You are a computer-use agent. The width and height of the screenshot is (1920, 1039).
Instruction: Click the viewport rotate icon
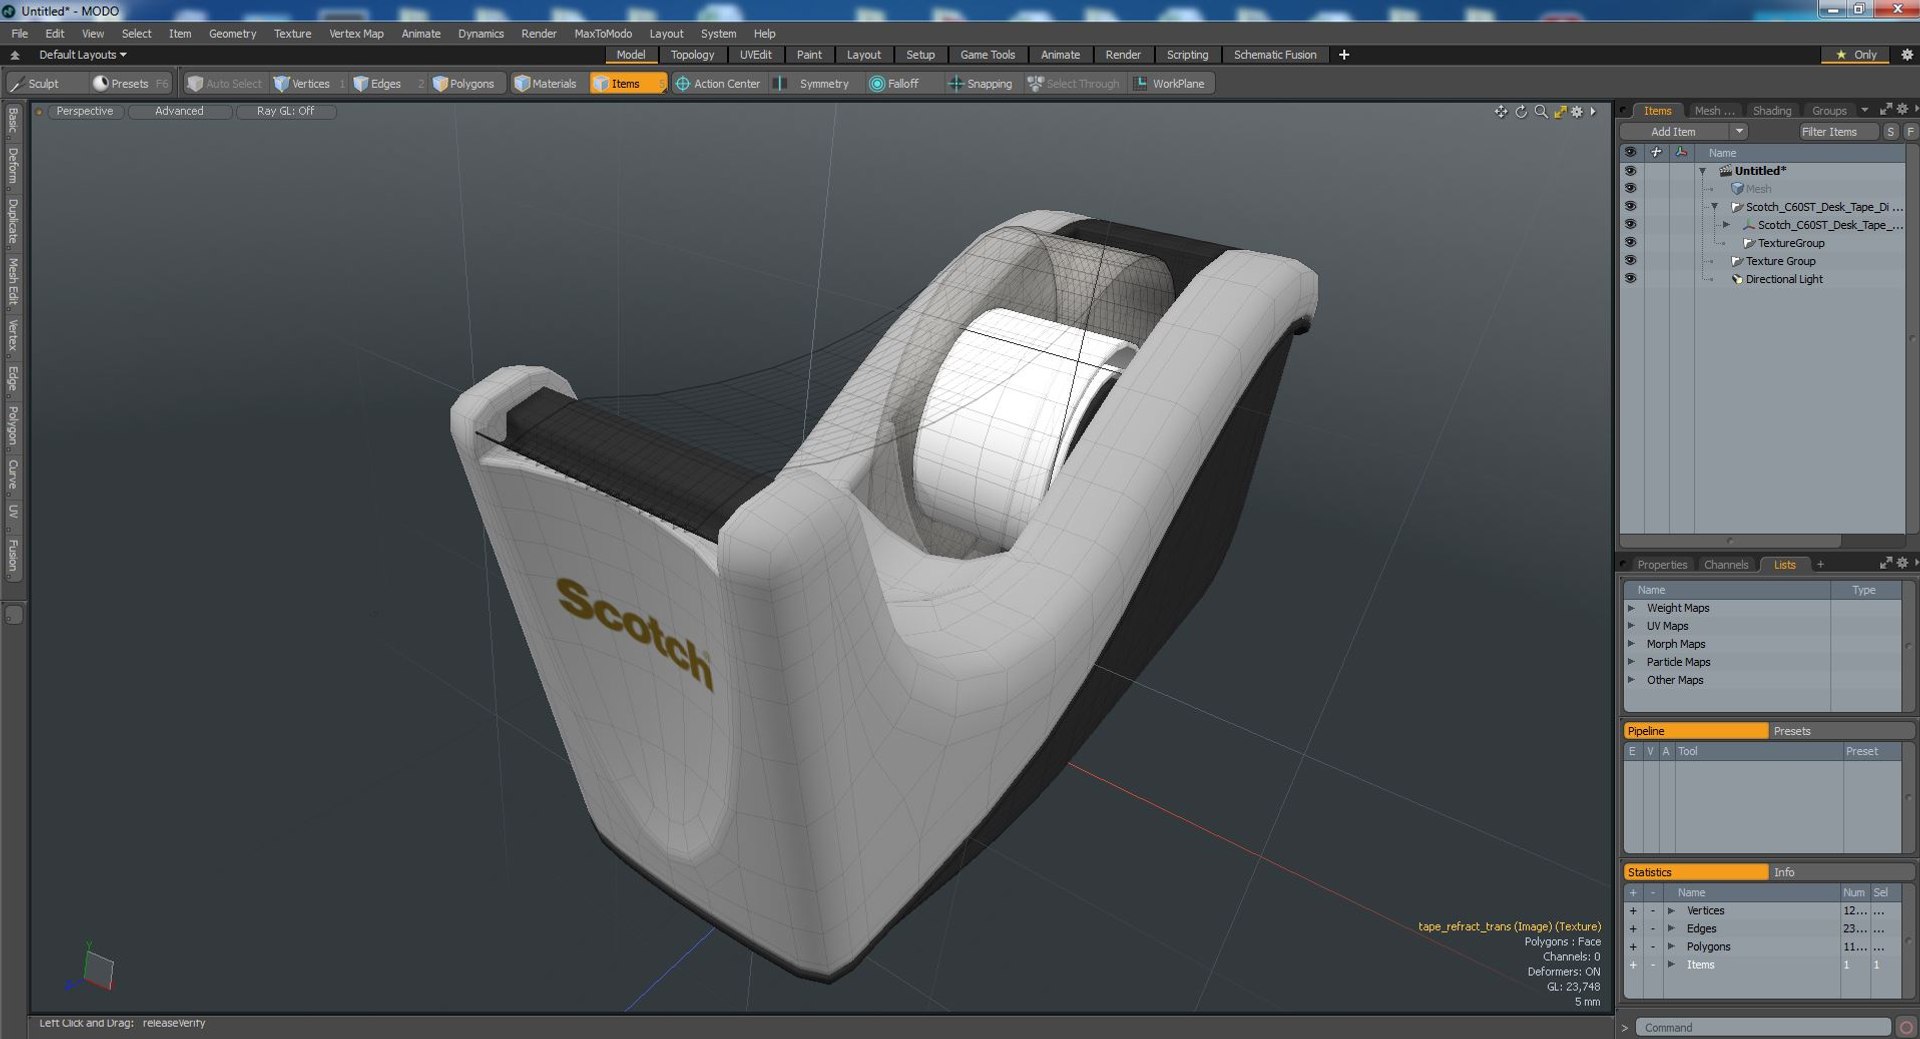click(1521, 111)
